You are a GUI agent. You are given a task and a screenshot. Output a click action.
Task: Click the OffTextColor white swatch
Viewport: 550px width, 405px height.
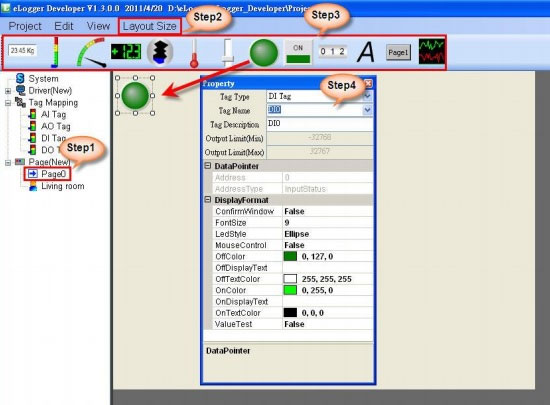pyautogui.click(x=290, y=279)
